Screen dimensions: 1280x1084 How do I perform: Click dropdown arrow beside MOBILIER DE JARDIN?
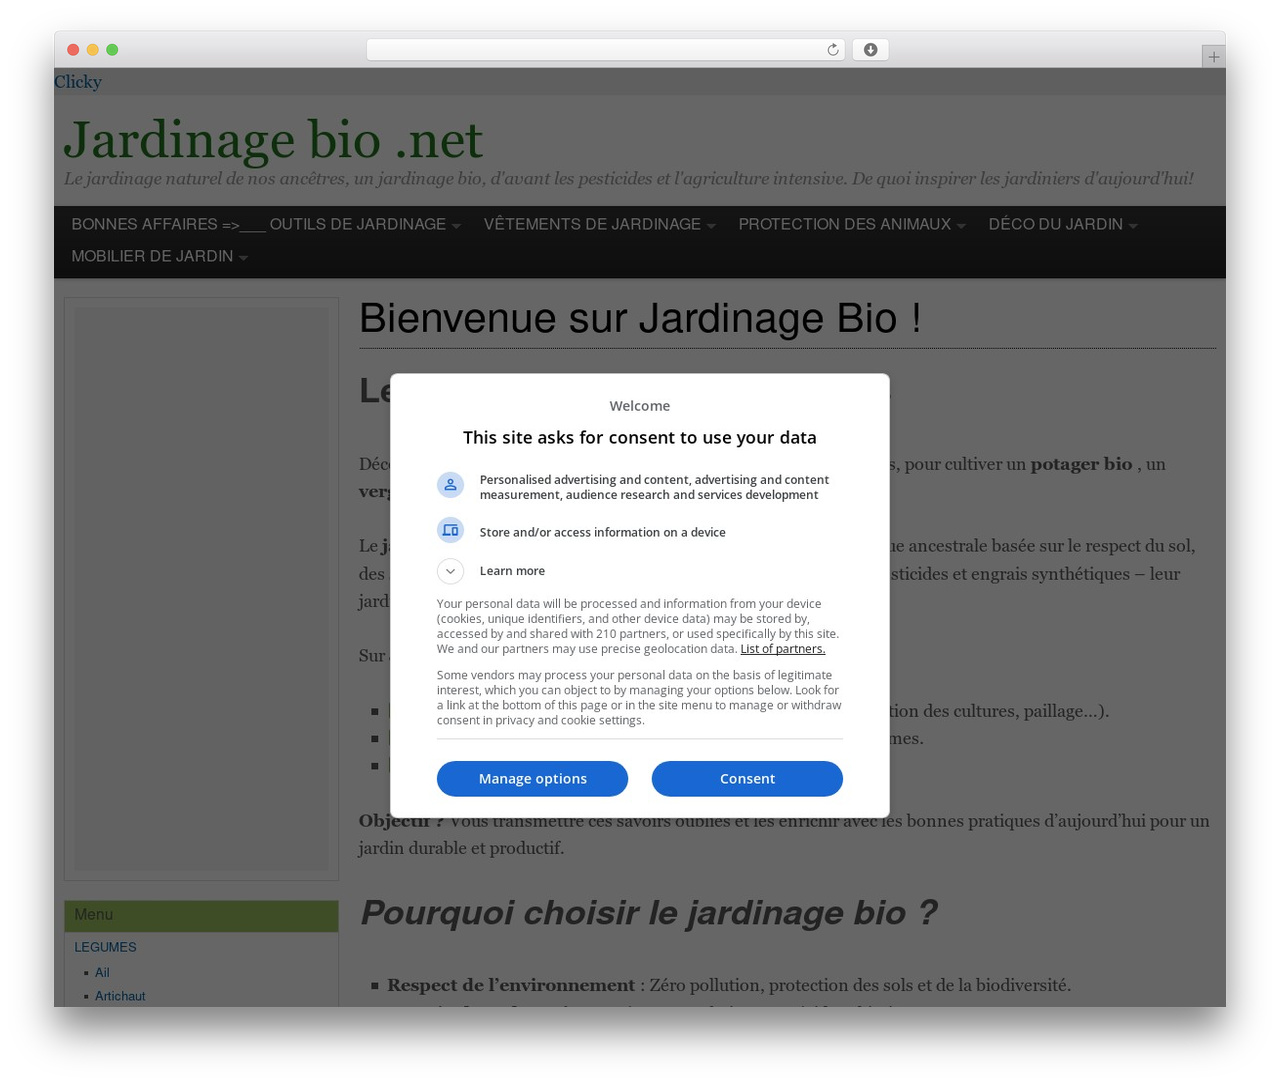pyautogui.click(x=243, y=258)
